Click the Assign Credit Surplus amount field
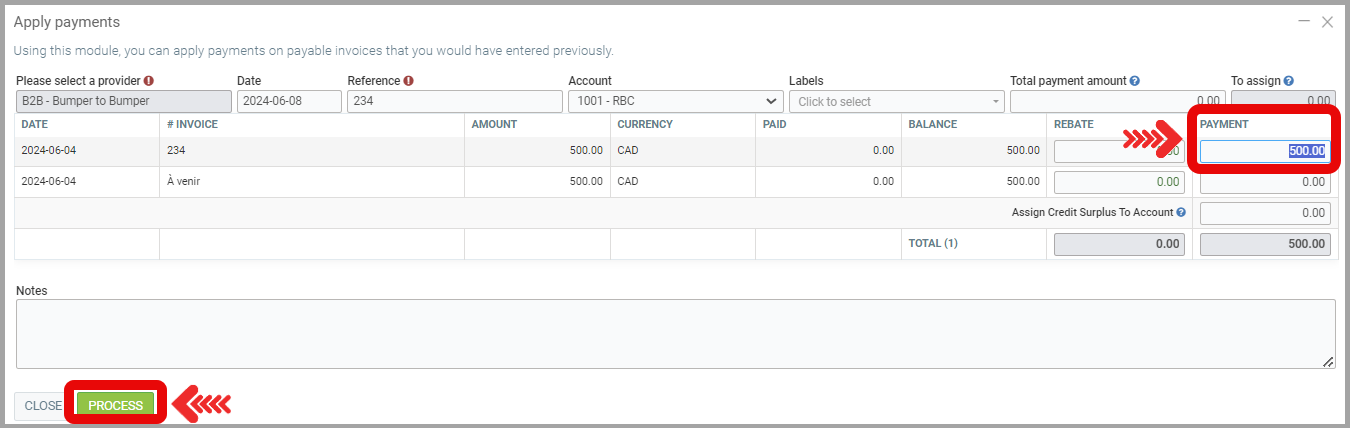This screenshot has height=428, width=1350. click(1265, 213)
